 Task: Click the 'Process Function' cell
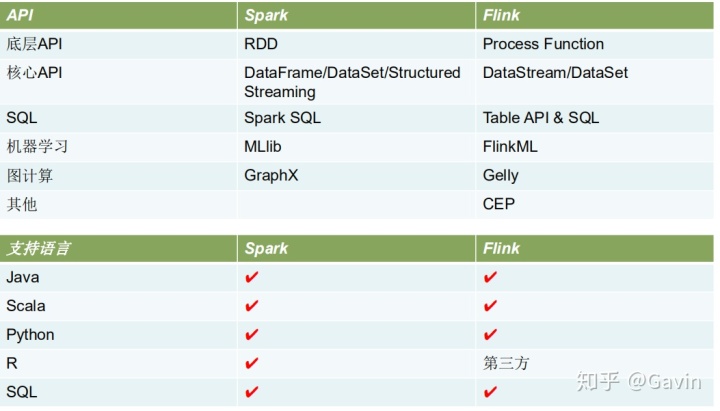[x=543, y=44]
